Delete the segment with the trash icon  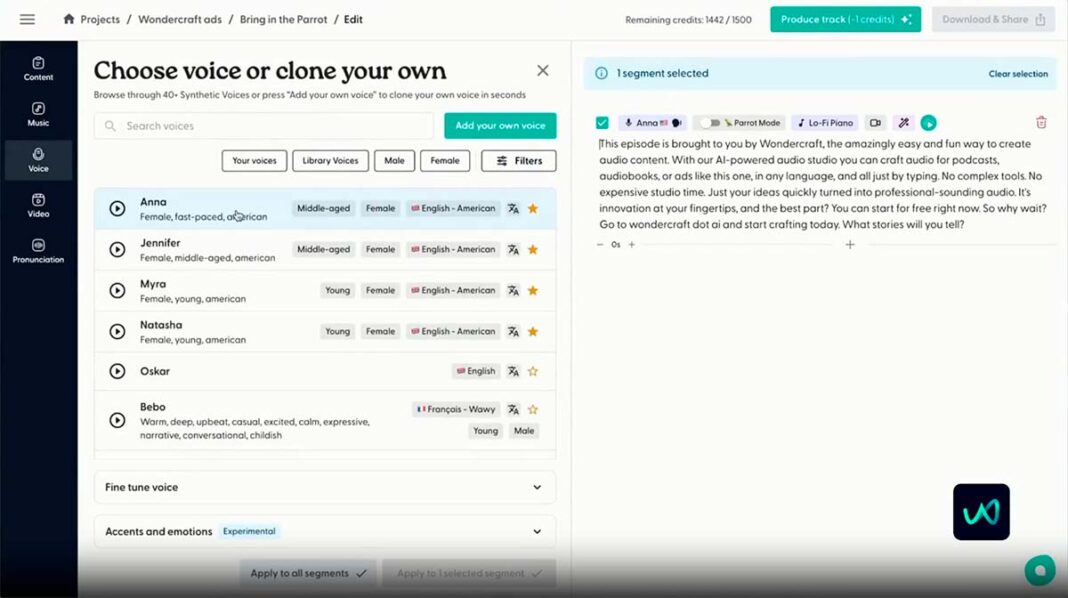[1041, 123]
